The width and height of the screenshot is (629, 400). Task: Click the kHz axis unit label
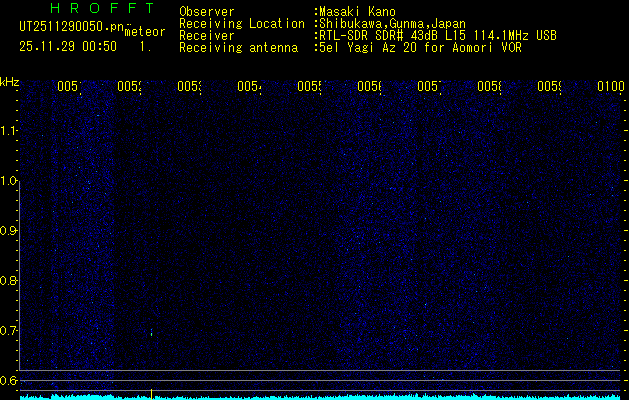click(x=9, y=82)
